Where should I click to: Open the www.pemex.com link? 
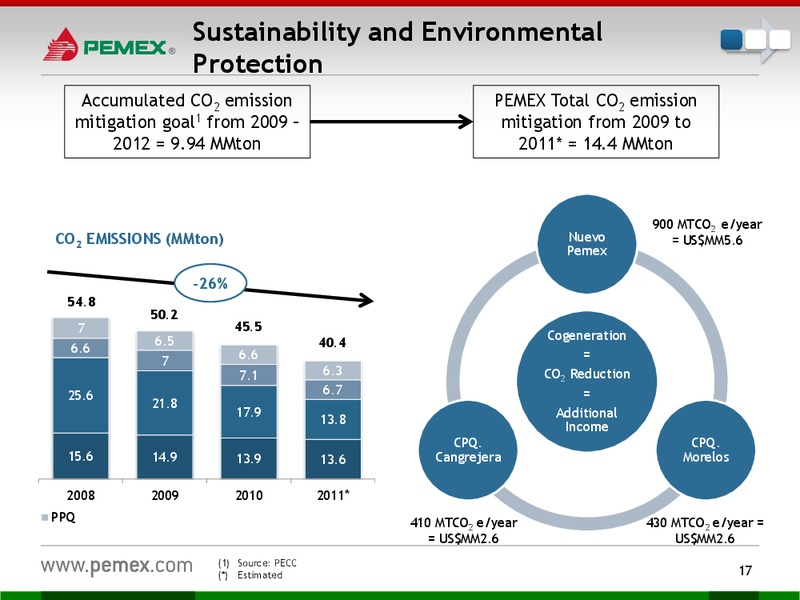117,565
